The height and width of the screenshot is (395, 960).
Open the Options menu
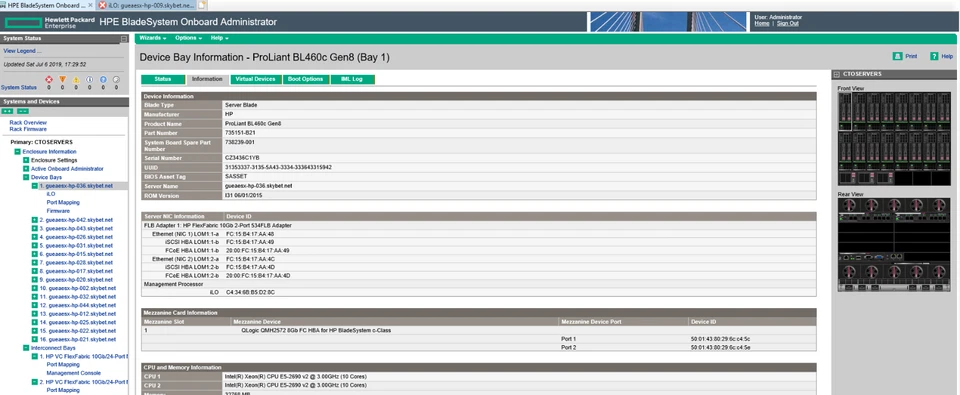click(188, 38)
